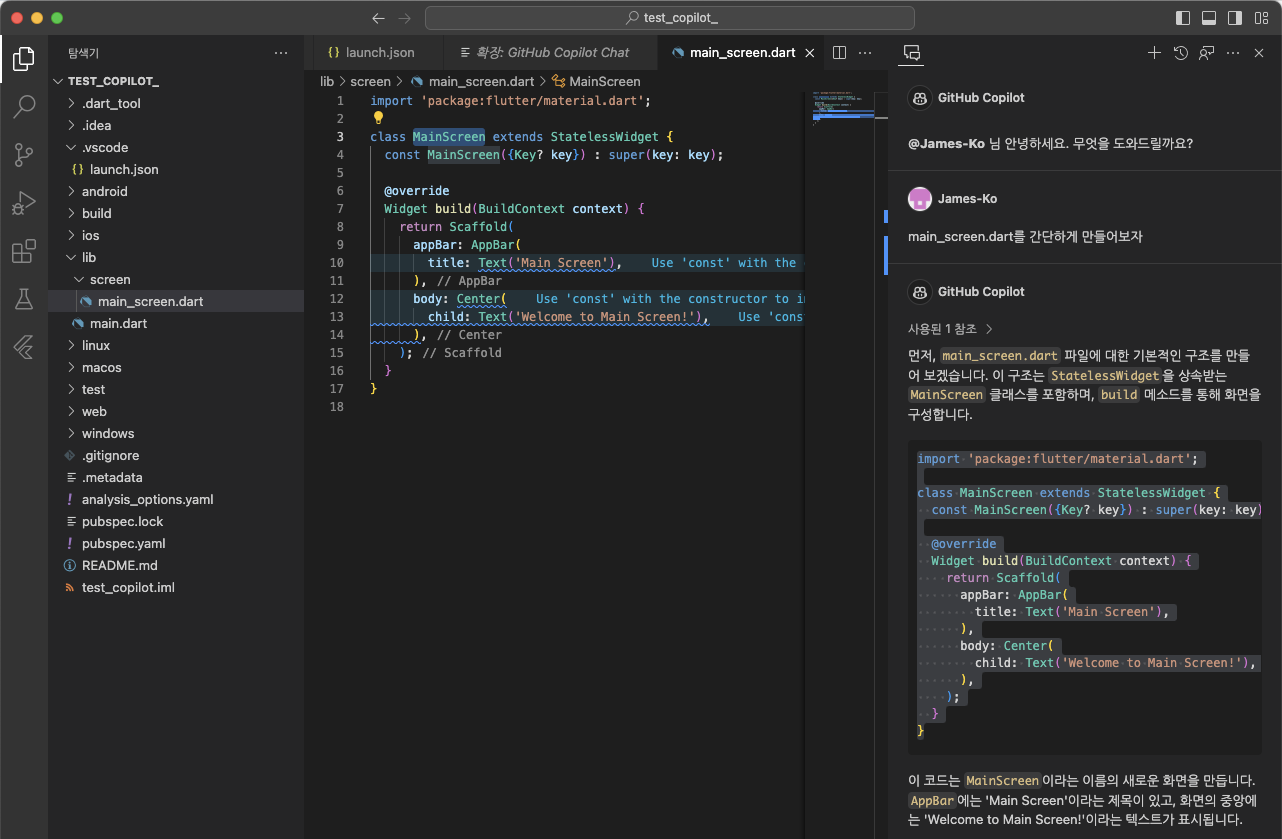Open the Testing flask icon view

pyautogui.click(x=24, y=299)
